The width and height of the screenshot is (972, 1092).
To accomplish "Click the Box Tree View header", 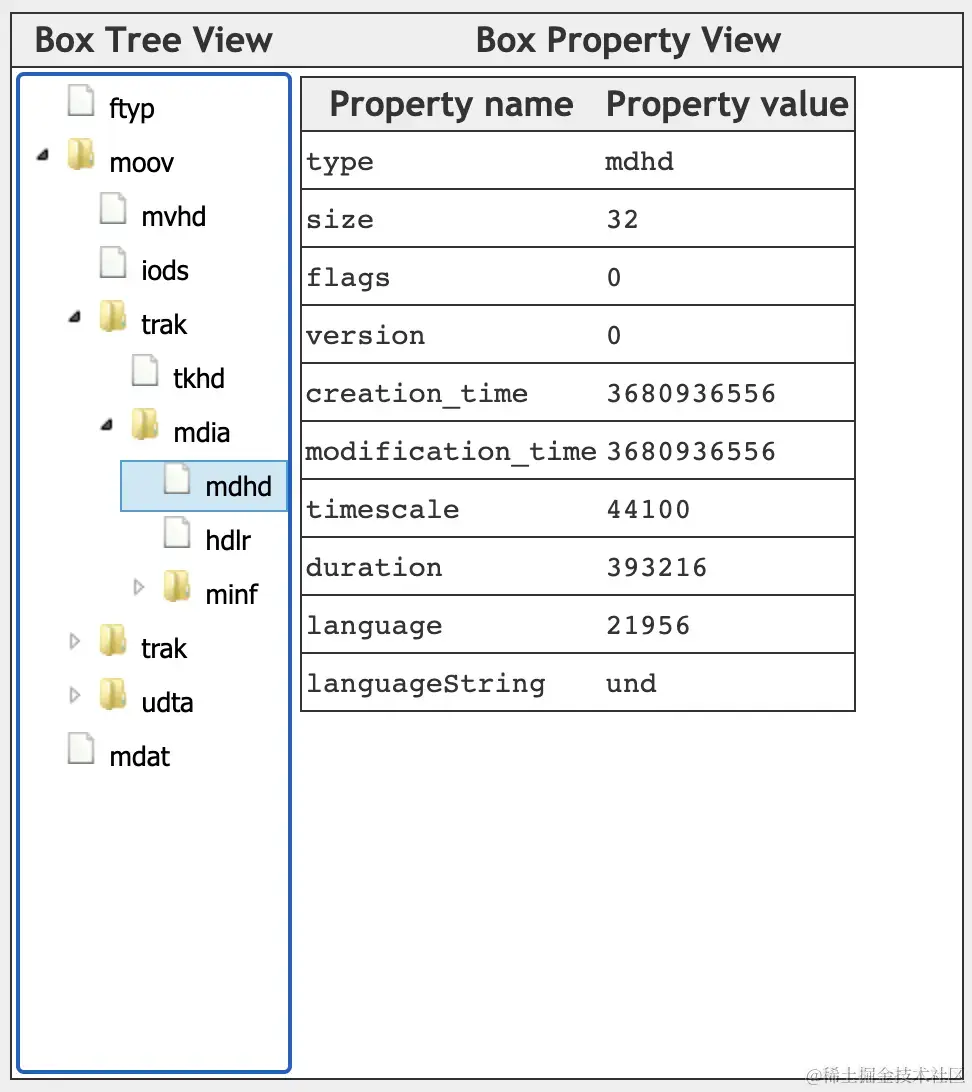I will click(x=153, y=40).
